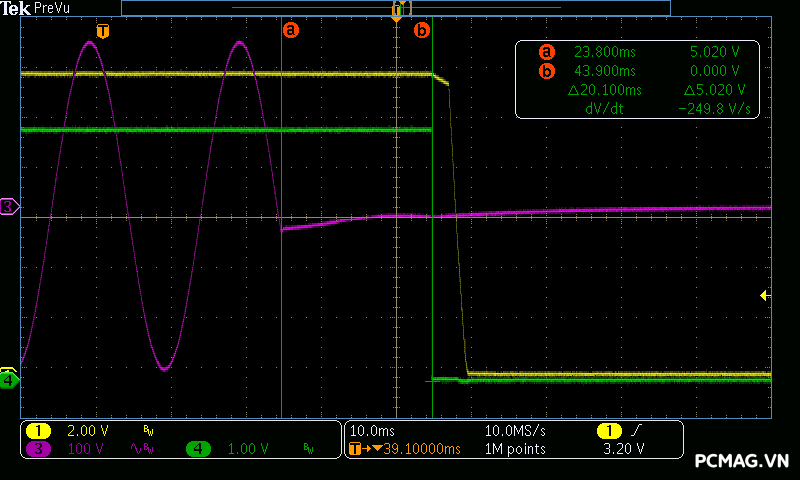Click cursor 'b' marker above the waveform
Viewport: 800px width, 480px height.
click(421, 30)
